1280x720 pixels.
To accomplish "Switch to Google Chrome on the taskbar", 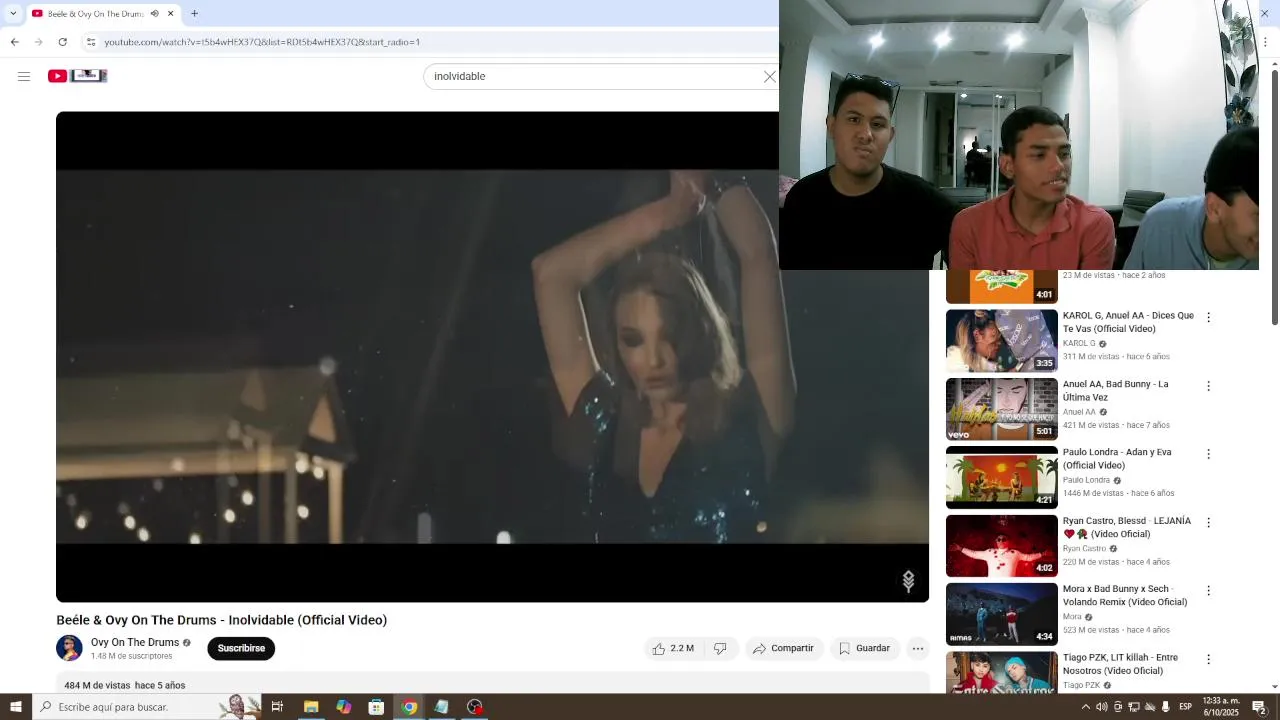I will tap(409, 707).
